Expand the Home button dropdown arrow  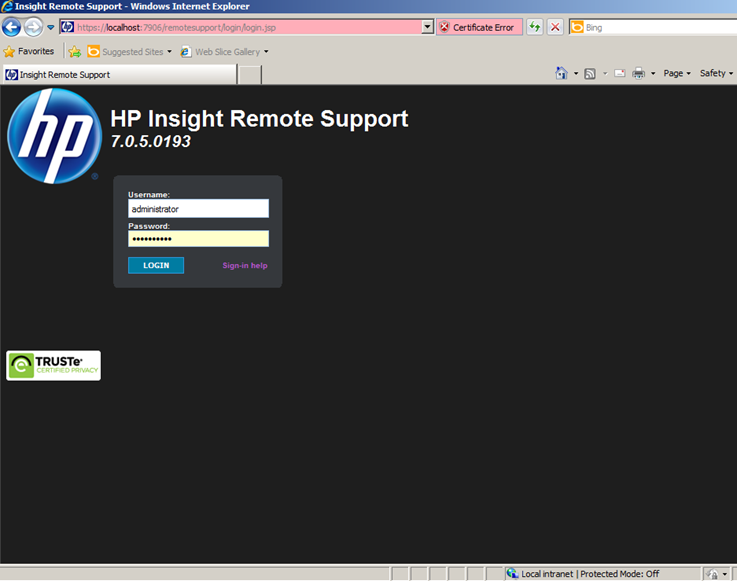(576, 73)
